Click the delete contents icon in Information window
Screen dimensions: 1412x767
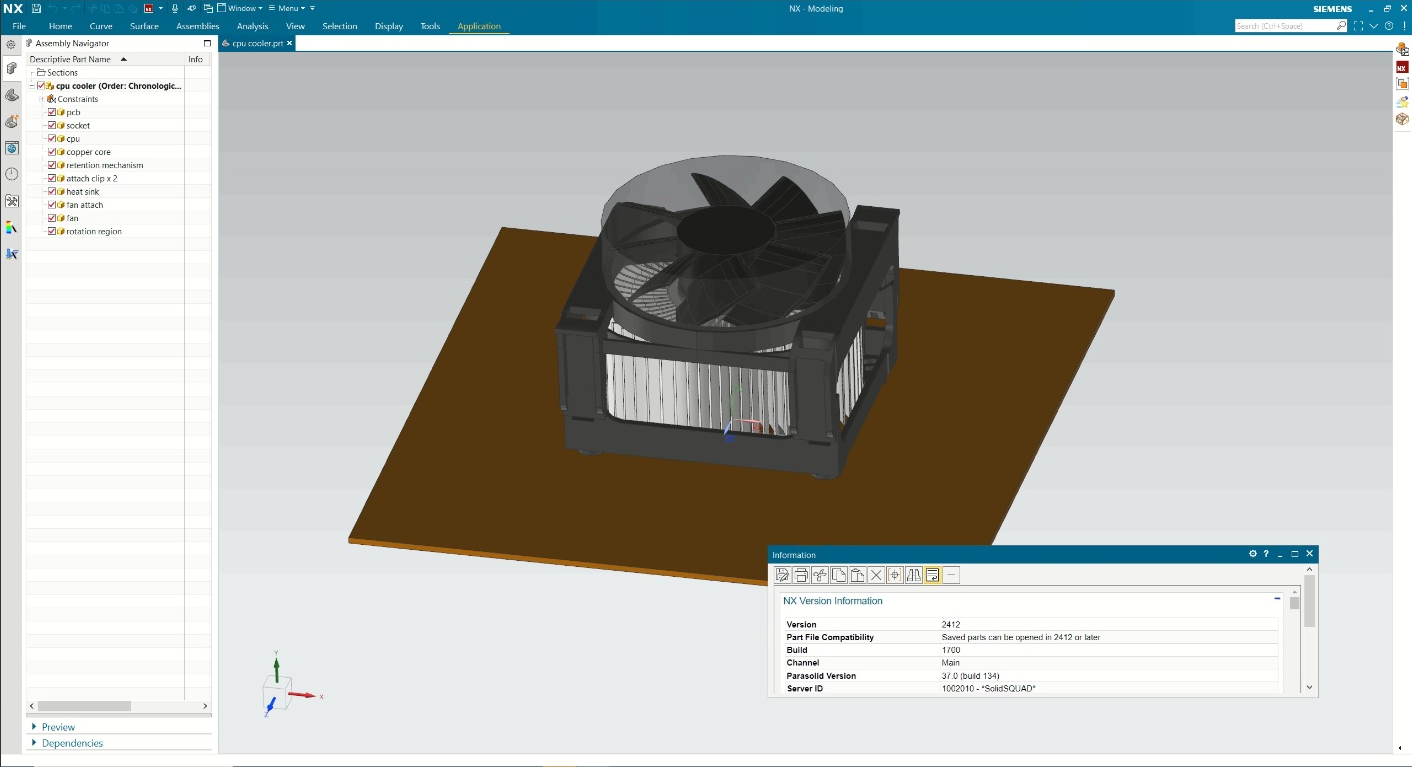click(x=877, y=575)
